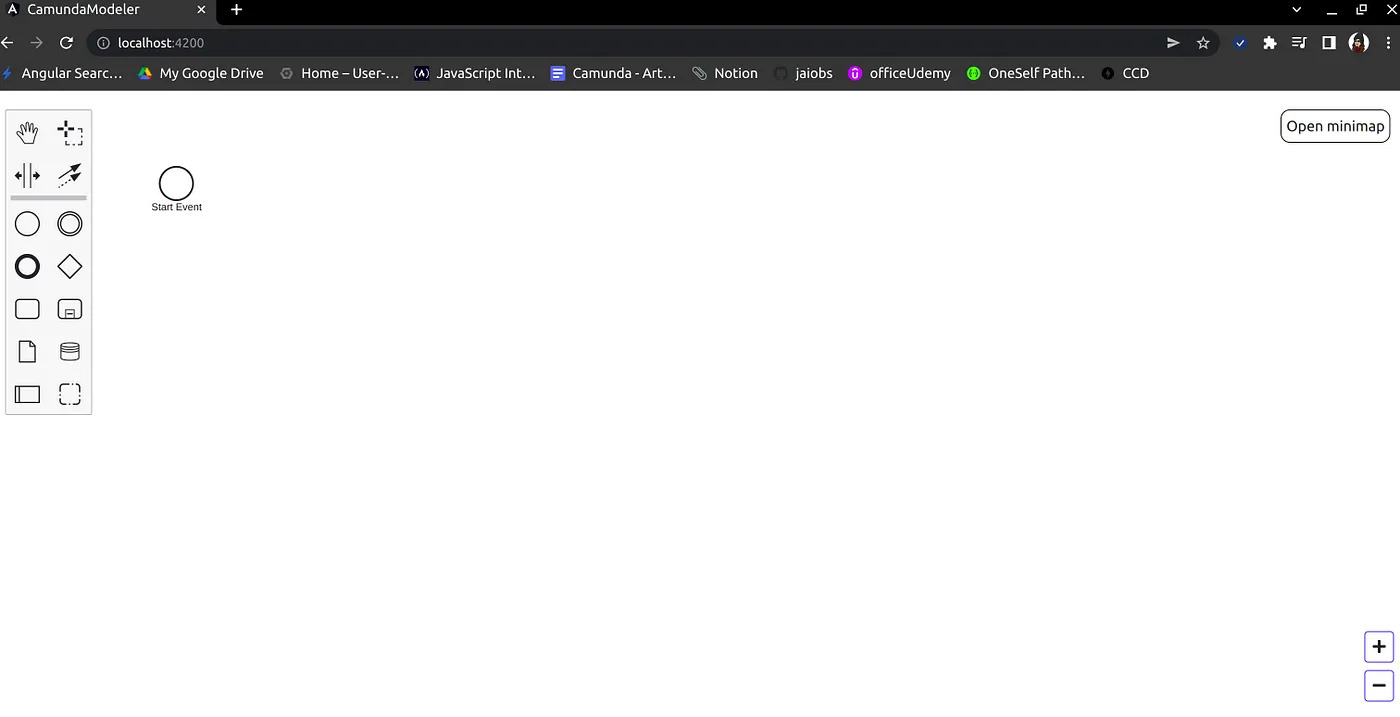Open the CCD bookmark
Viewport: 1400px width, 717px height.
1125,73
